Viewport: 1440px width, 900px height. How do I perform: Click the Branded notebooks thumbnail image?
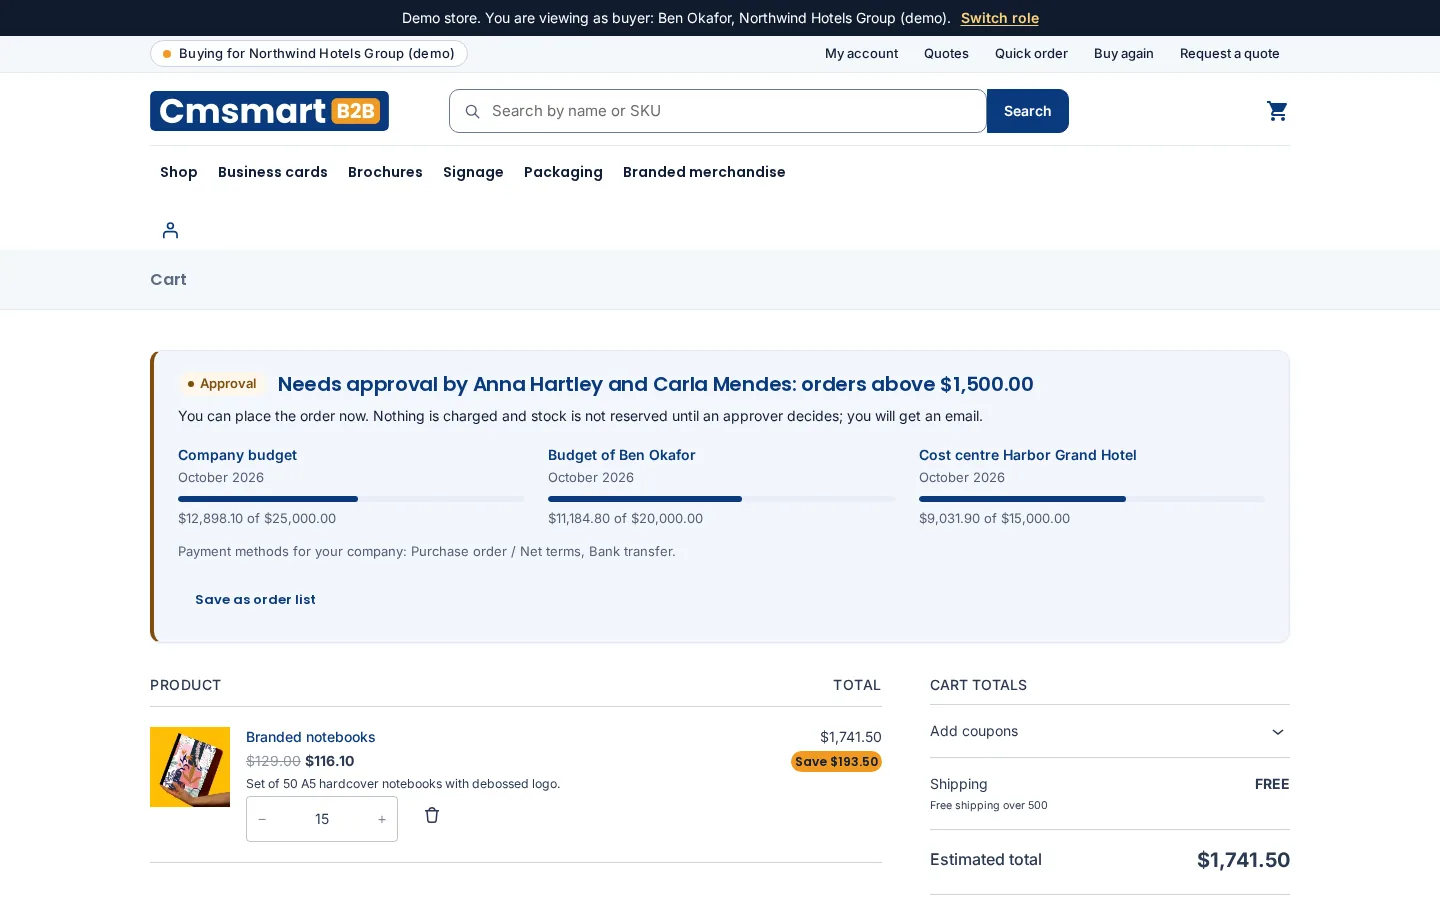[x=190, y=767]
